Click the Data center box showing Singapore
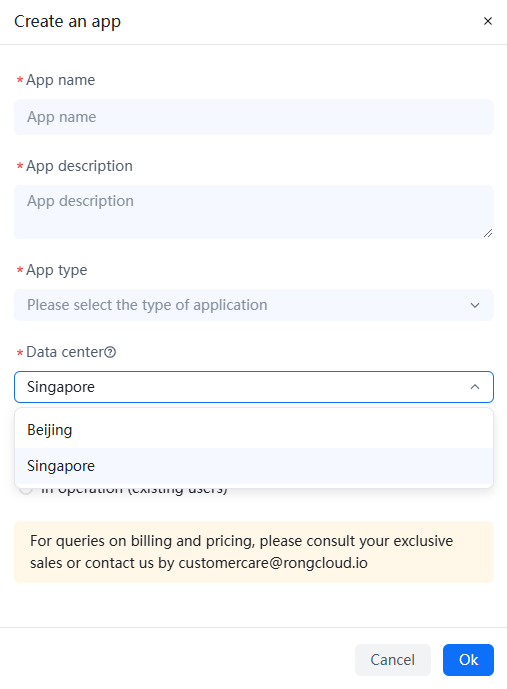The width and height of the screenshot is (507, 689). coord(254,387)
